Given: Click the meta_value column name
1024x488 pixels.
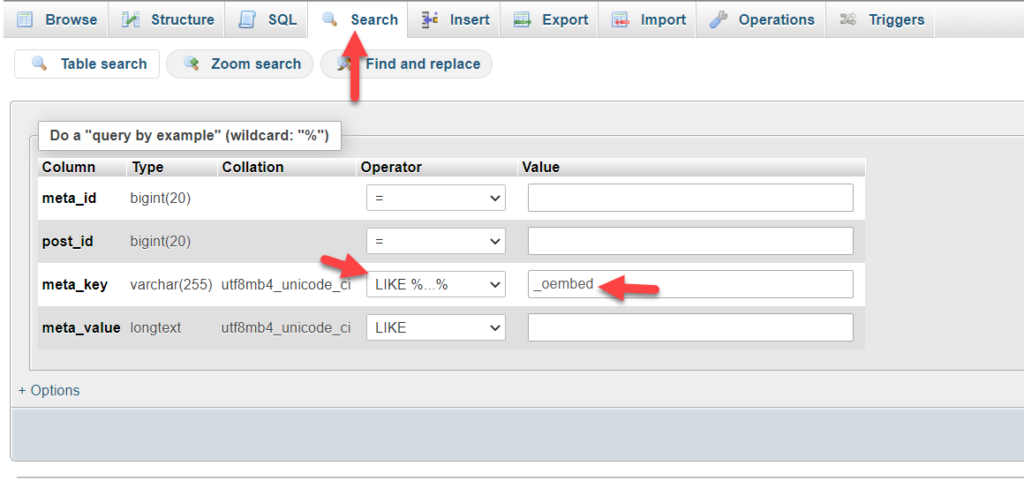Looking at the screenshot, I should click(82, 327).
